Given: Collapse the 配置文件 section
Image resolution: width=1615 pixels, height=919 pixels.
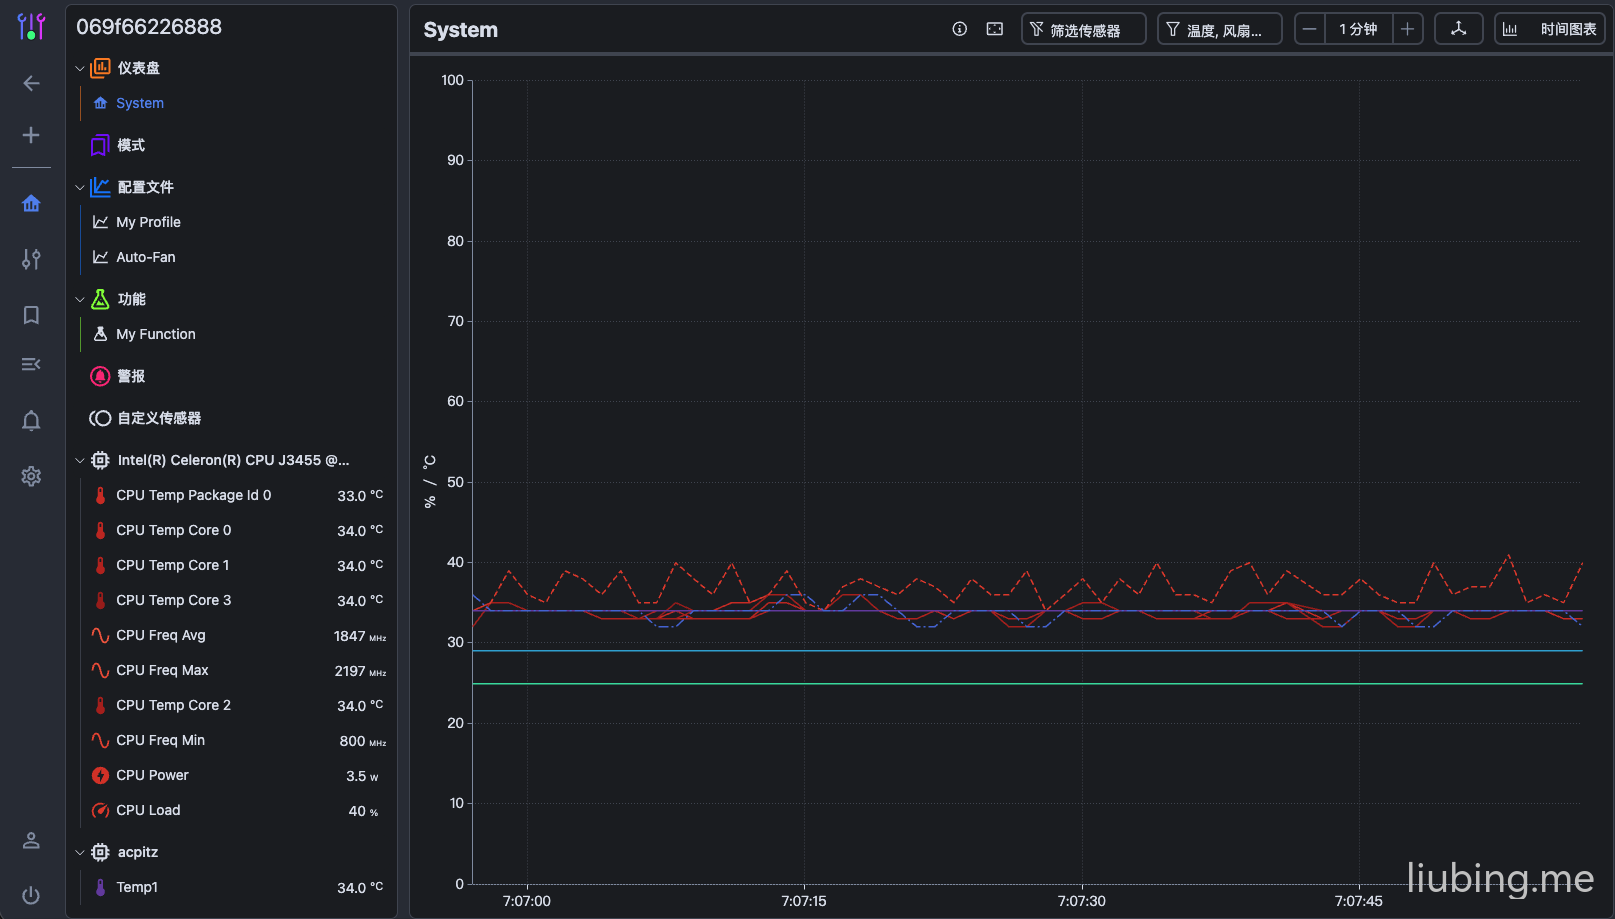Looking at the screenshot, I should (80, 187).
